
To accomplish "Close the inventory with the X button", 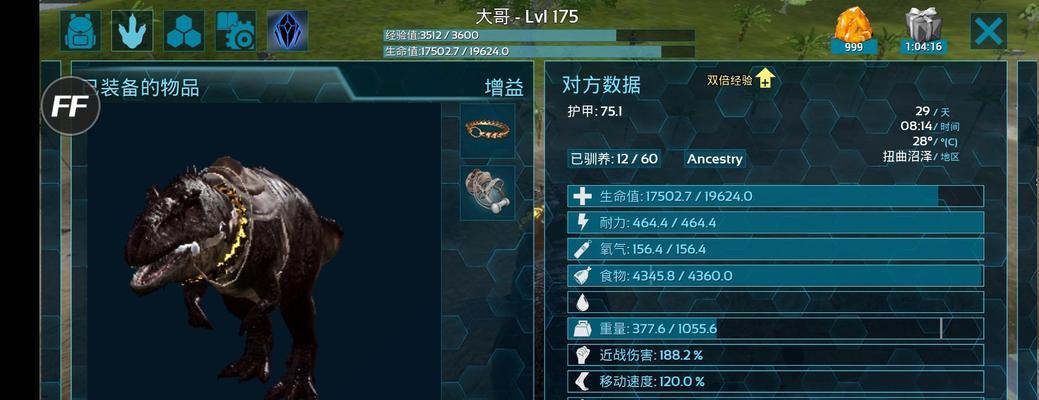I will point(989,31).
